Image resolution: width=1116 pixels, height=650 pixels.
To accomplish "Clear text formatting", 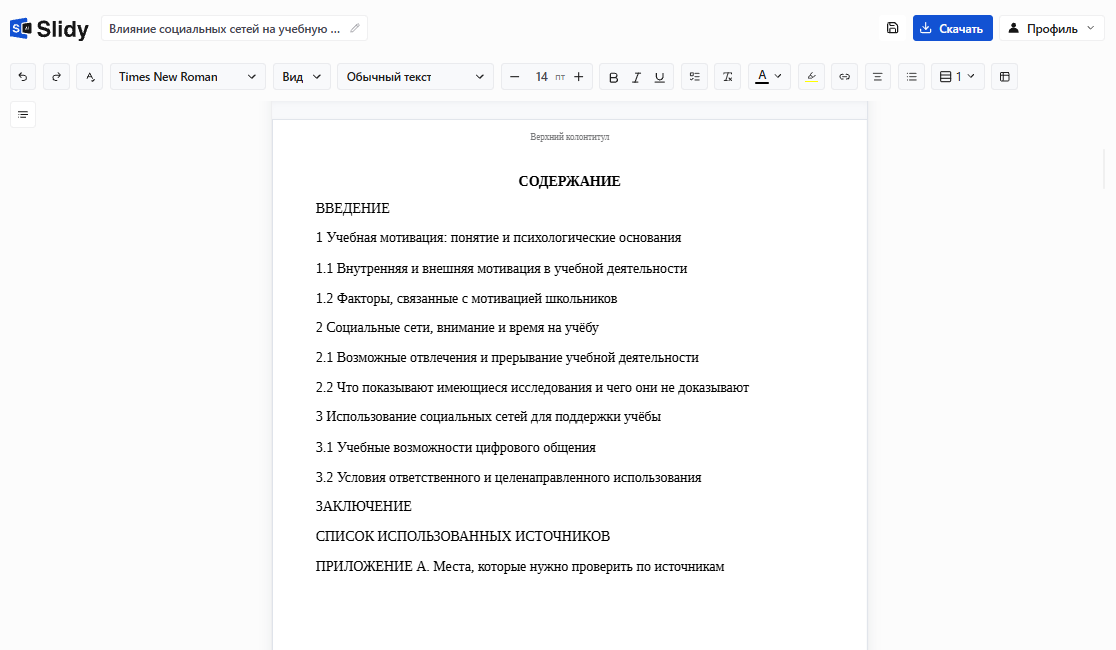I will point(727,77).
